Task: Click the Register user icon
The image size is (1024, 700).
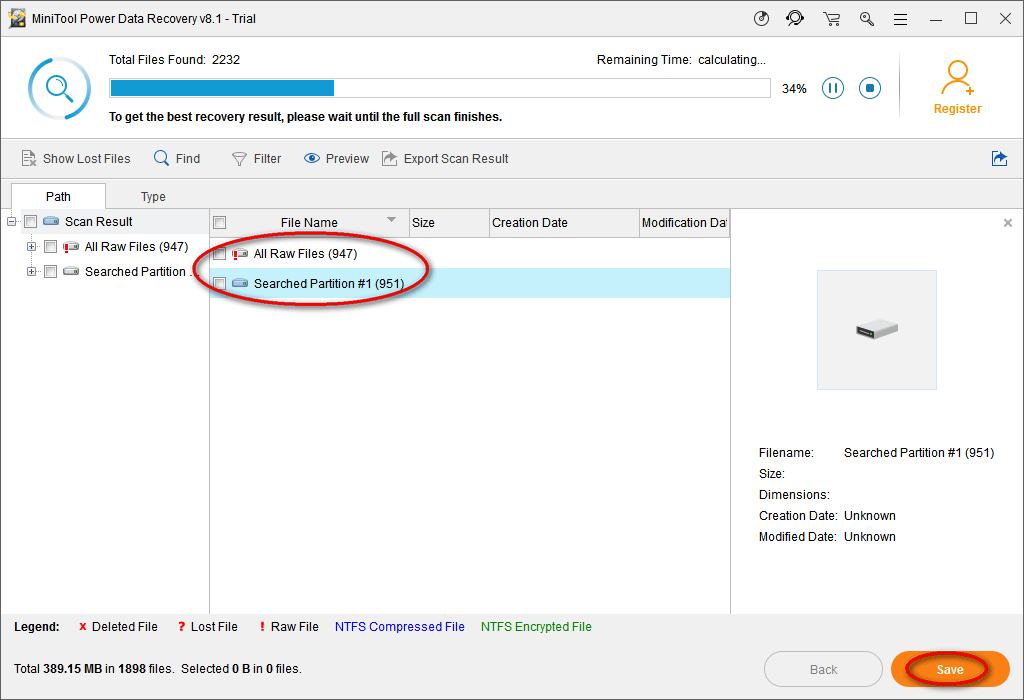Action: pos(957,78)
